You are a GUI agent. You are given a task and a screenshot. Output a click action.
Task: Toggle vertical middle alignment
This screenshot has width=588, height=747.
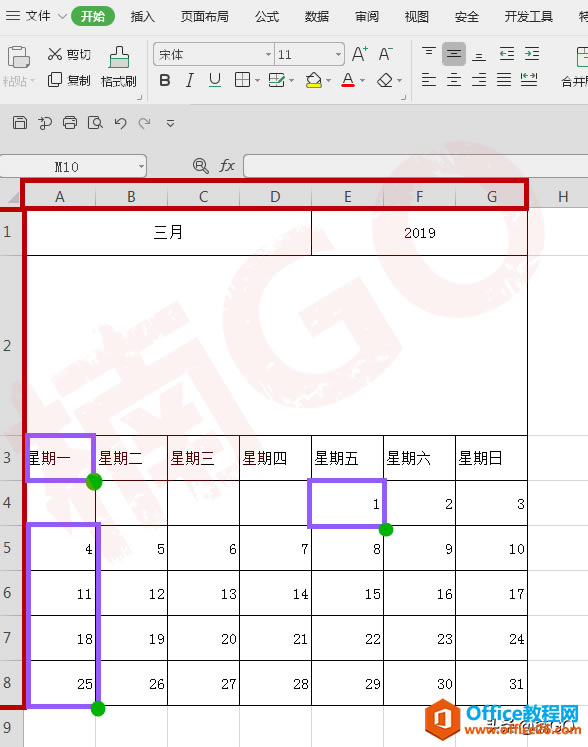pyautogui.click(x=454, y=54)
